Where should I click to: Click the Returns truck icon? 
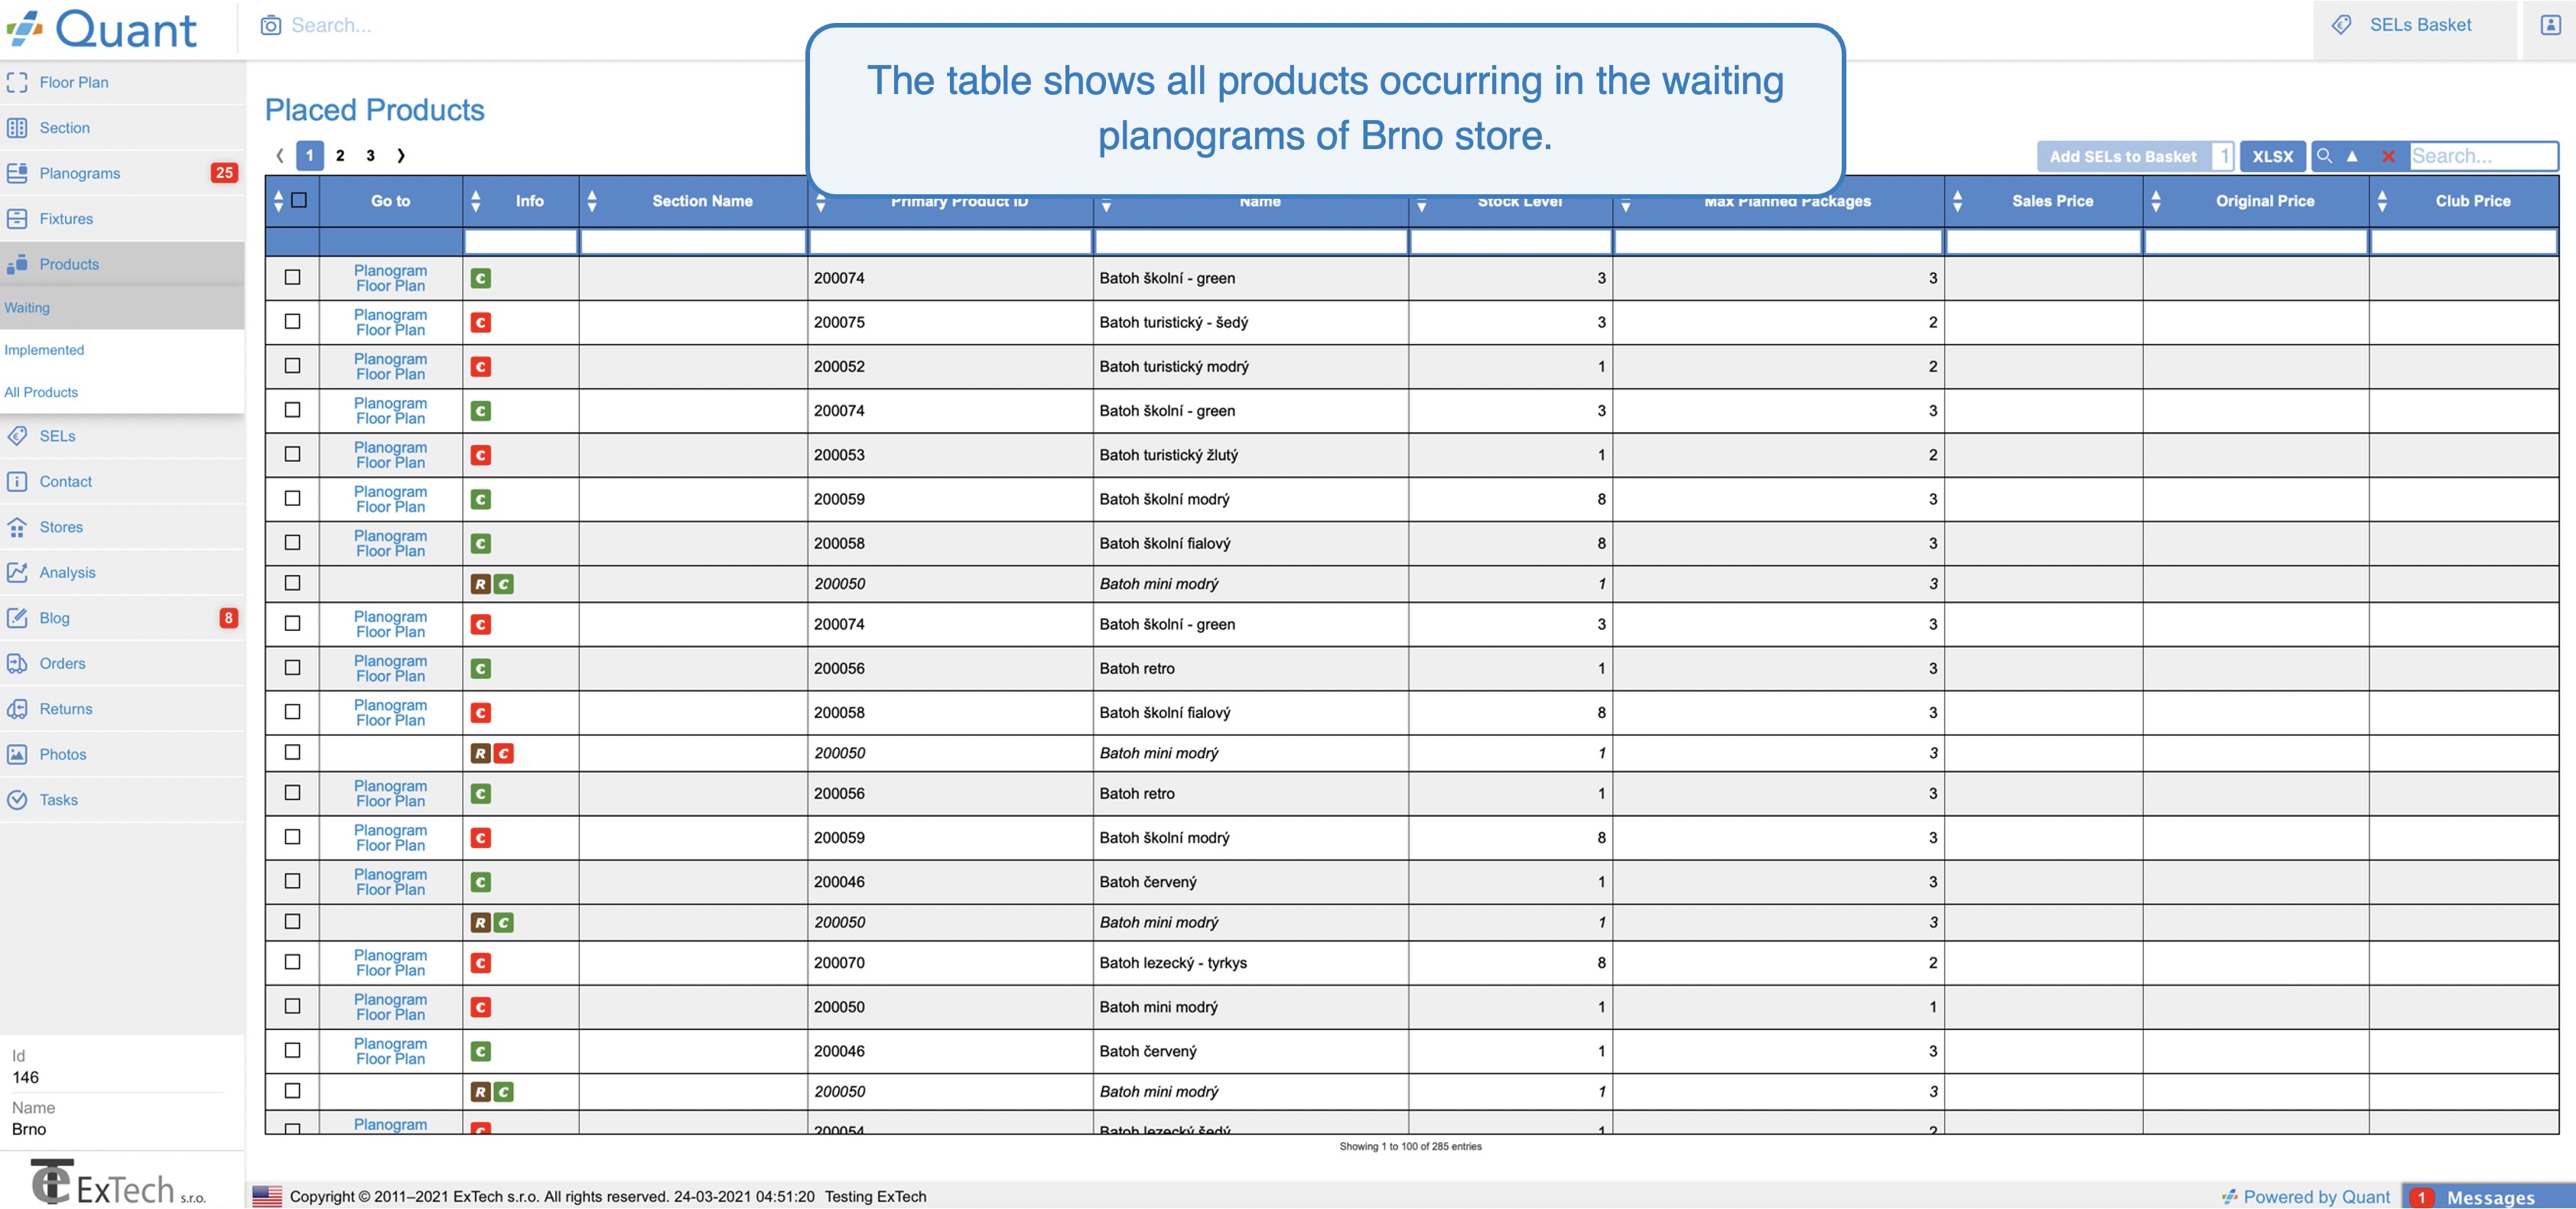pos(17,709)
